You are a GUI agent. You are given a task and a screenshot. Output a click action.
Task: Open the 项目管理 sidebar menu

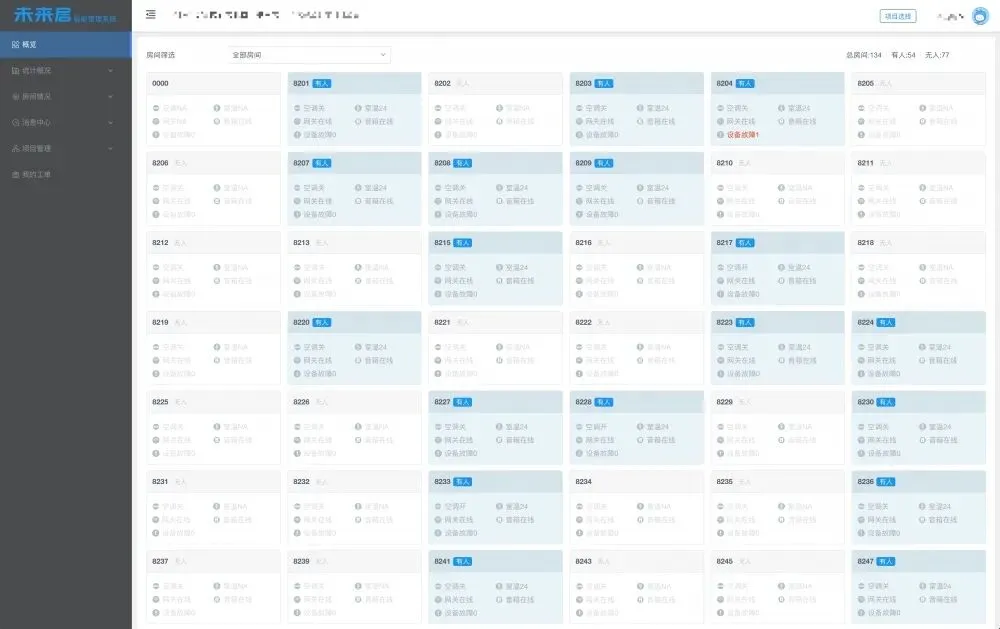click(x=65, y=149)
